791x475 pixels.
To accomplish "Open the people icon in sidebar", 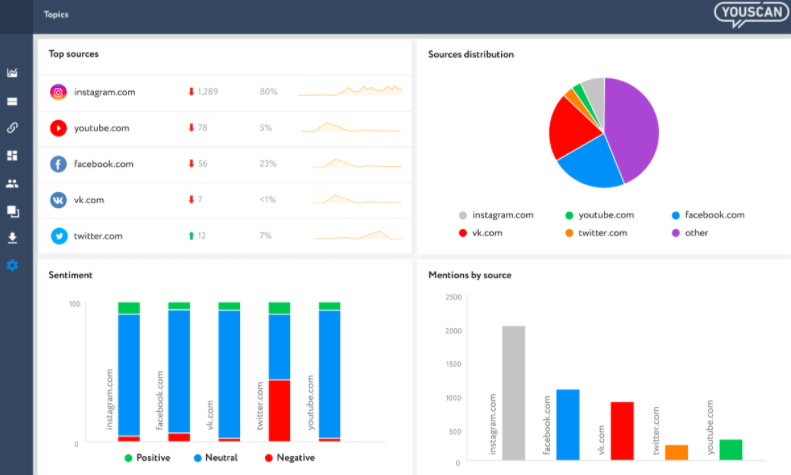I will click(x=12, y=184).
